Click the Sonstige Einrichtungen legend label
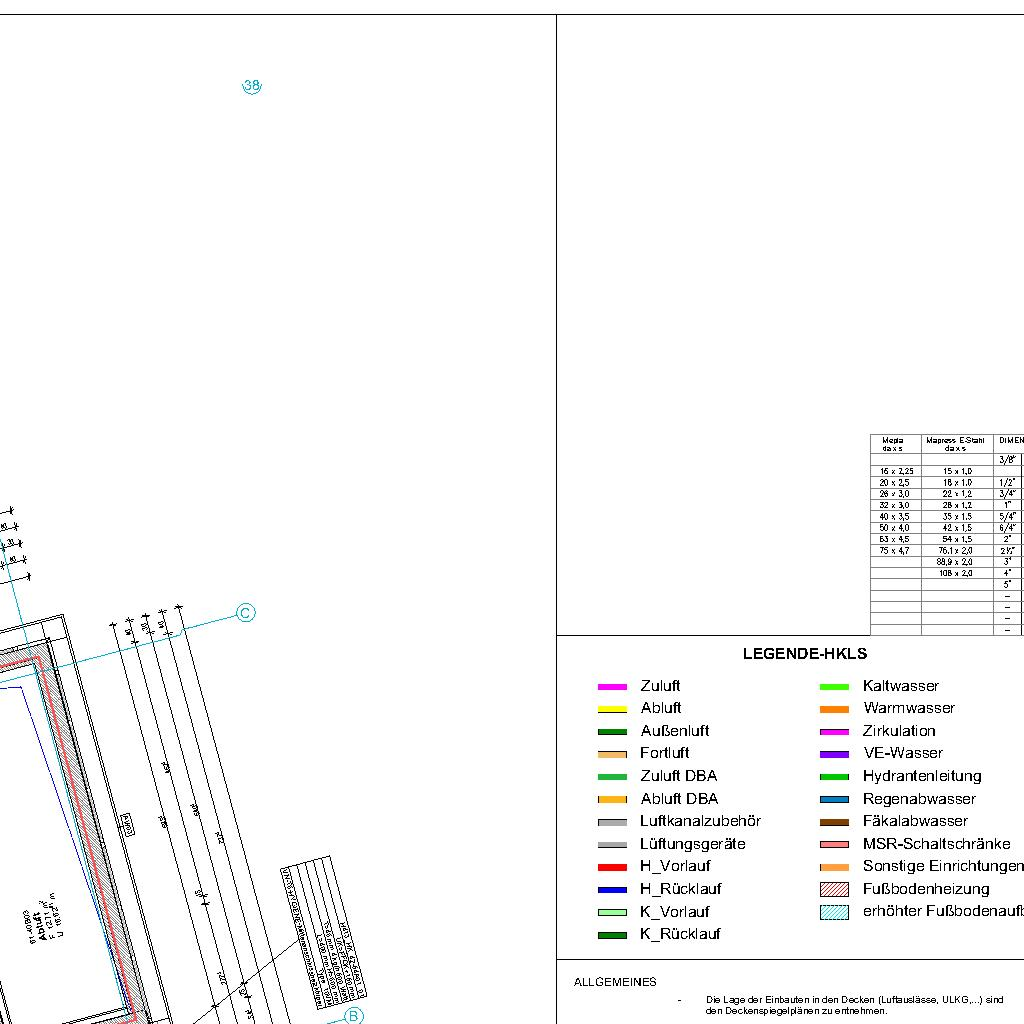 [943, 866]
